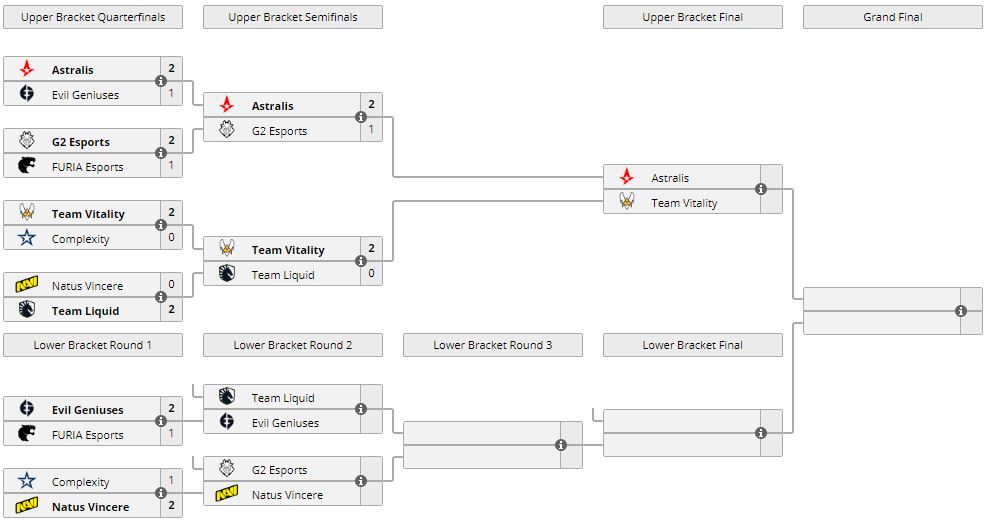Show match details for Natus Vincere vs Team Liquid
This screenshot has height=525, width=990.
point(161,298)
